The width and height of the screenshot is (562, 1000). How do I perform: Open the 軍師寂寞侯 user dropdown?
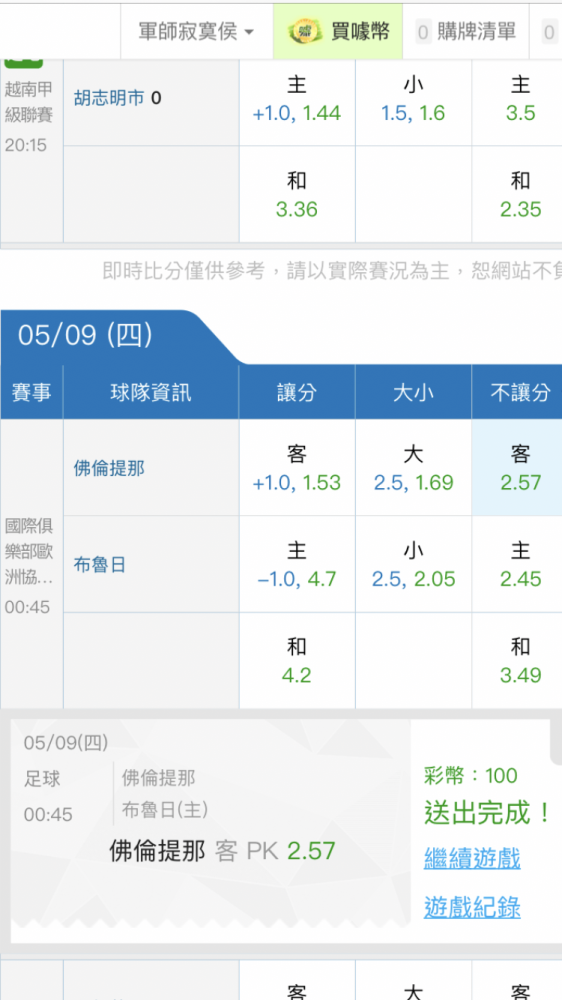(x=196, y=31)
